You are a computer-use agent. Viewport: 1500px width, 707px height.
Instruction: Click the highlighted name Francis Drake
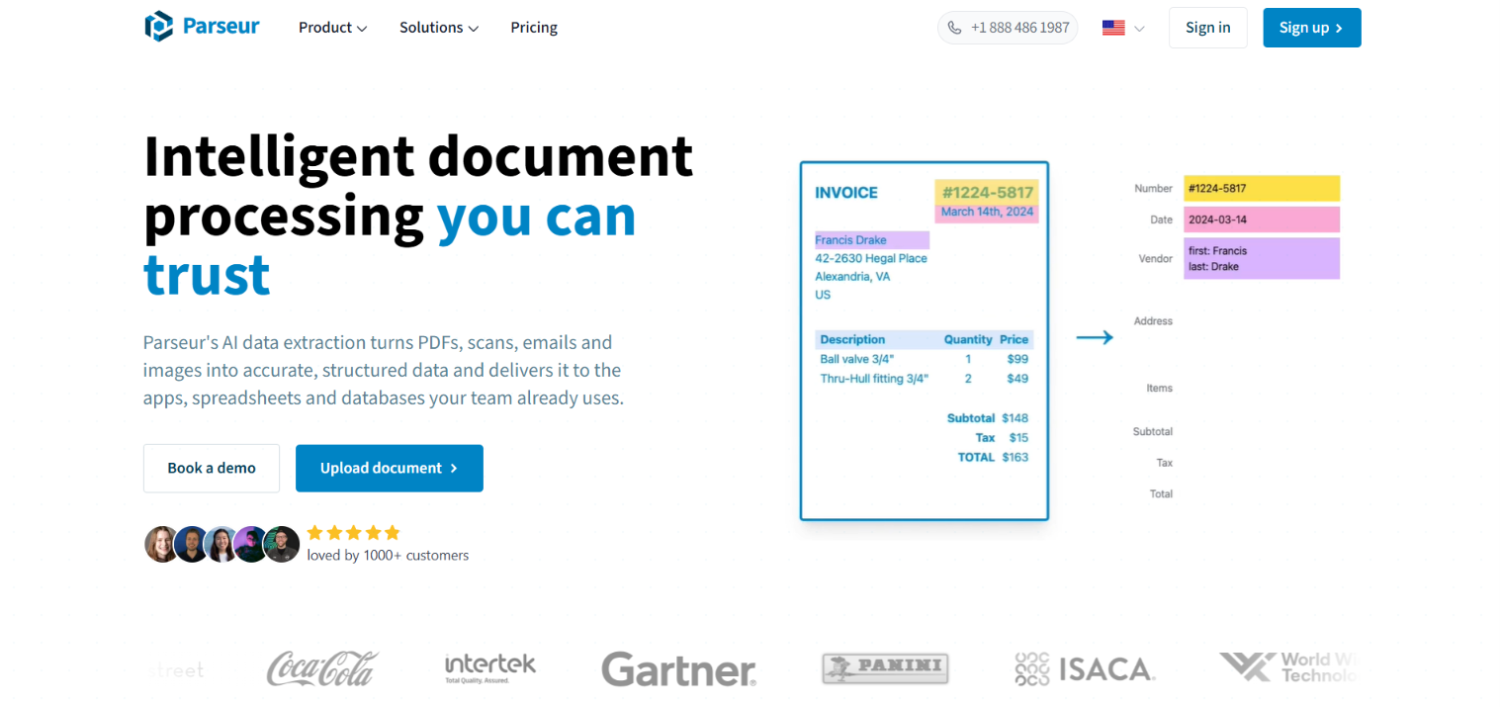(872, 240)
